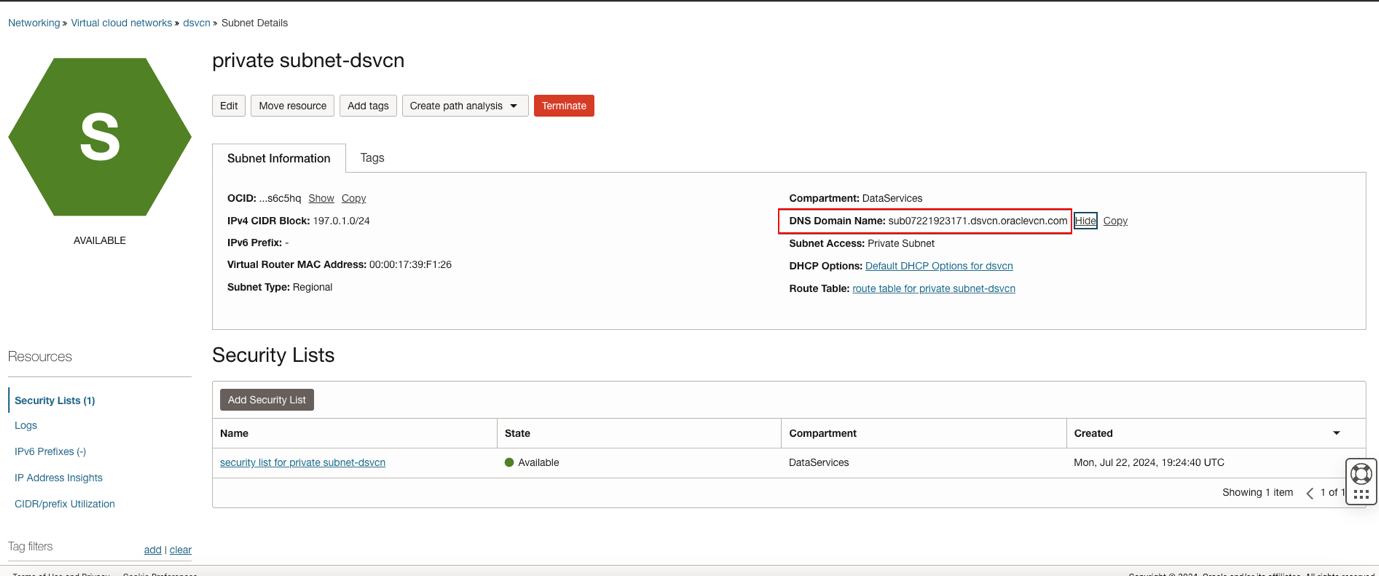This screenshot has width=1379, height=576.
Task: Click the grid dots under the lifebuoy
Action: (x=1361, y=494)
